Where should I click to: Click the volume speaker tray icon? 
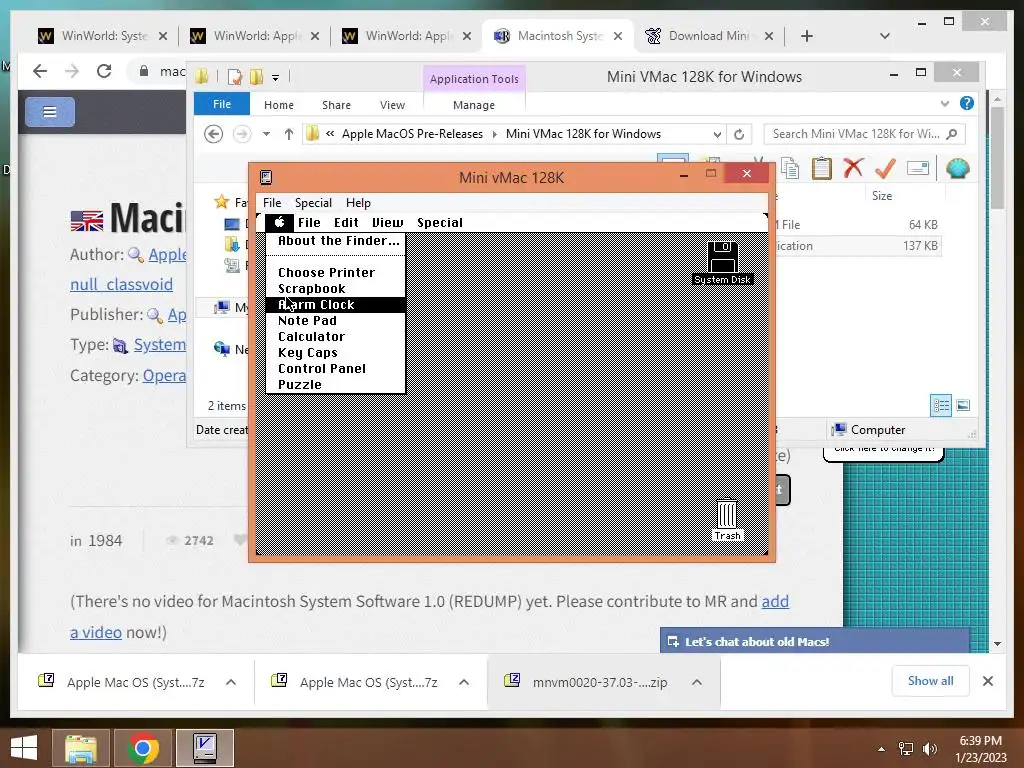click(x=929, y=749)
